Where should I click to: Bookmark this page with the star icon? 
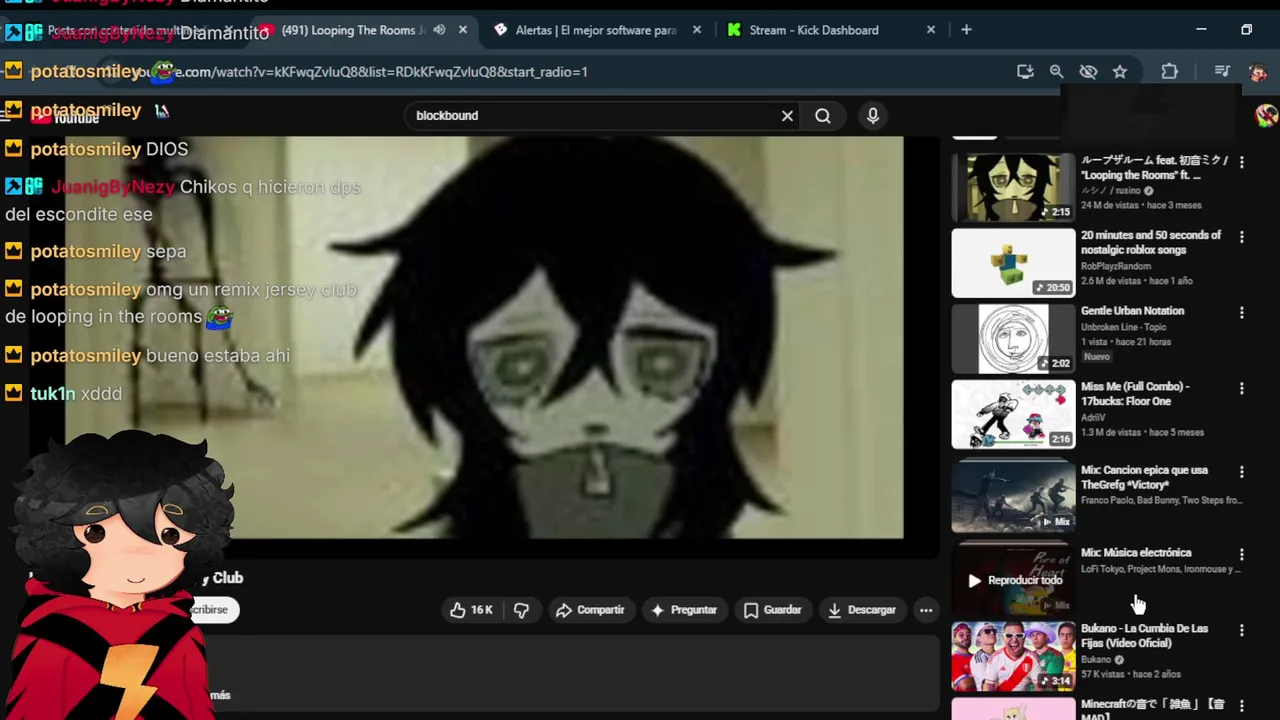point(1120,72)
